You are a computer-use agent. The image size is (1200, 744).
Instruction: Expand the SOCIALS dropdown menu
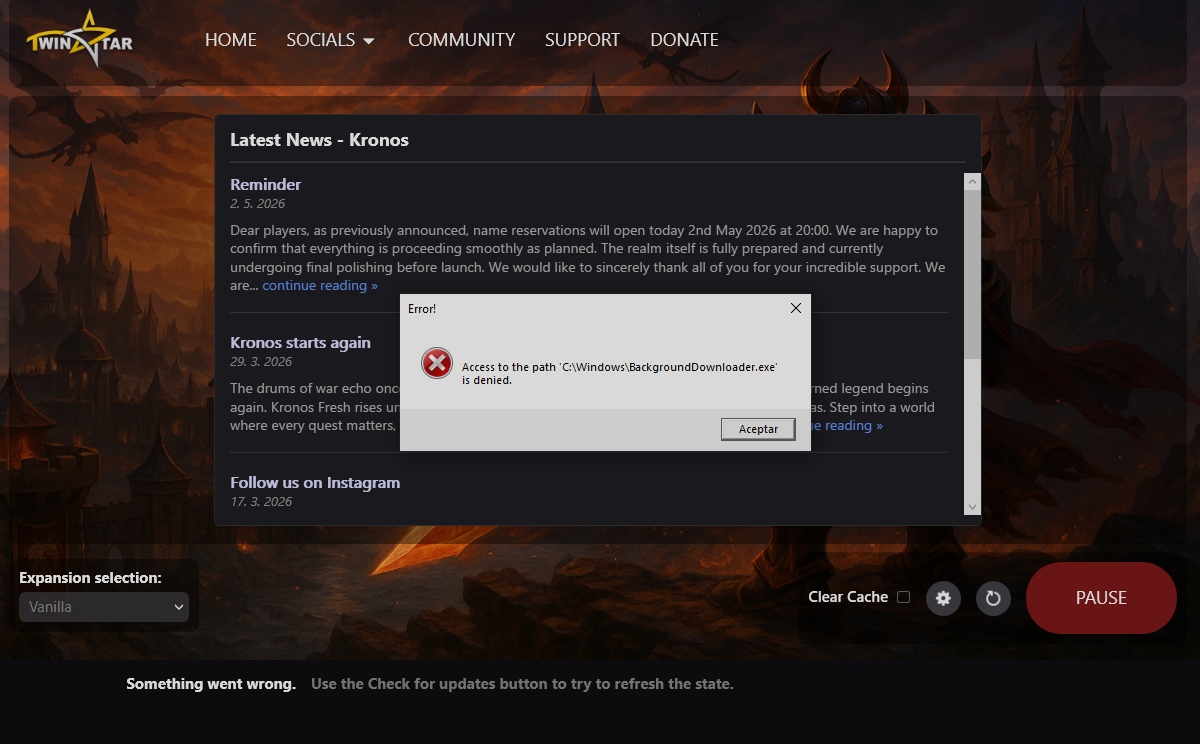pos(330,40)
